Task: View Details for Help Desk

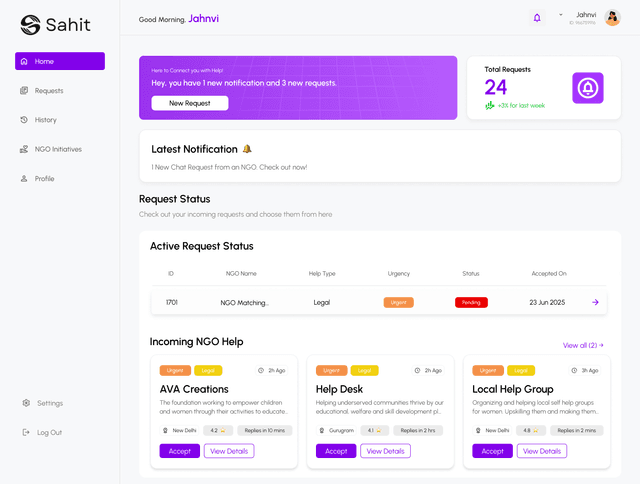Action: click(x=385, y=451)
